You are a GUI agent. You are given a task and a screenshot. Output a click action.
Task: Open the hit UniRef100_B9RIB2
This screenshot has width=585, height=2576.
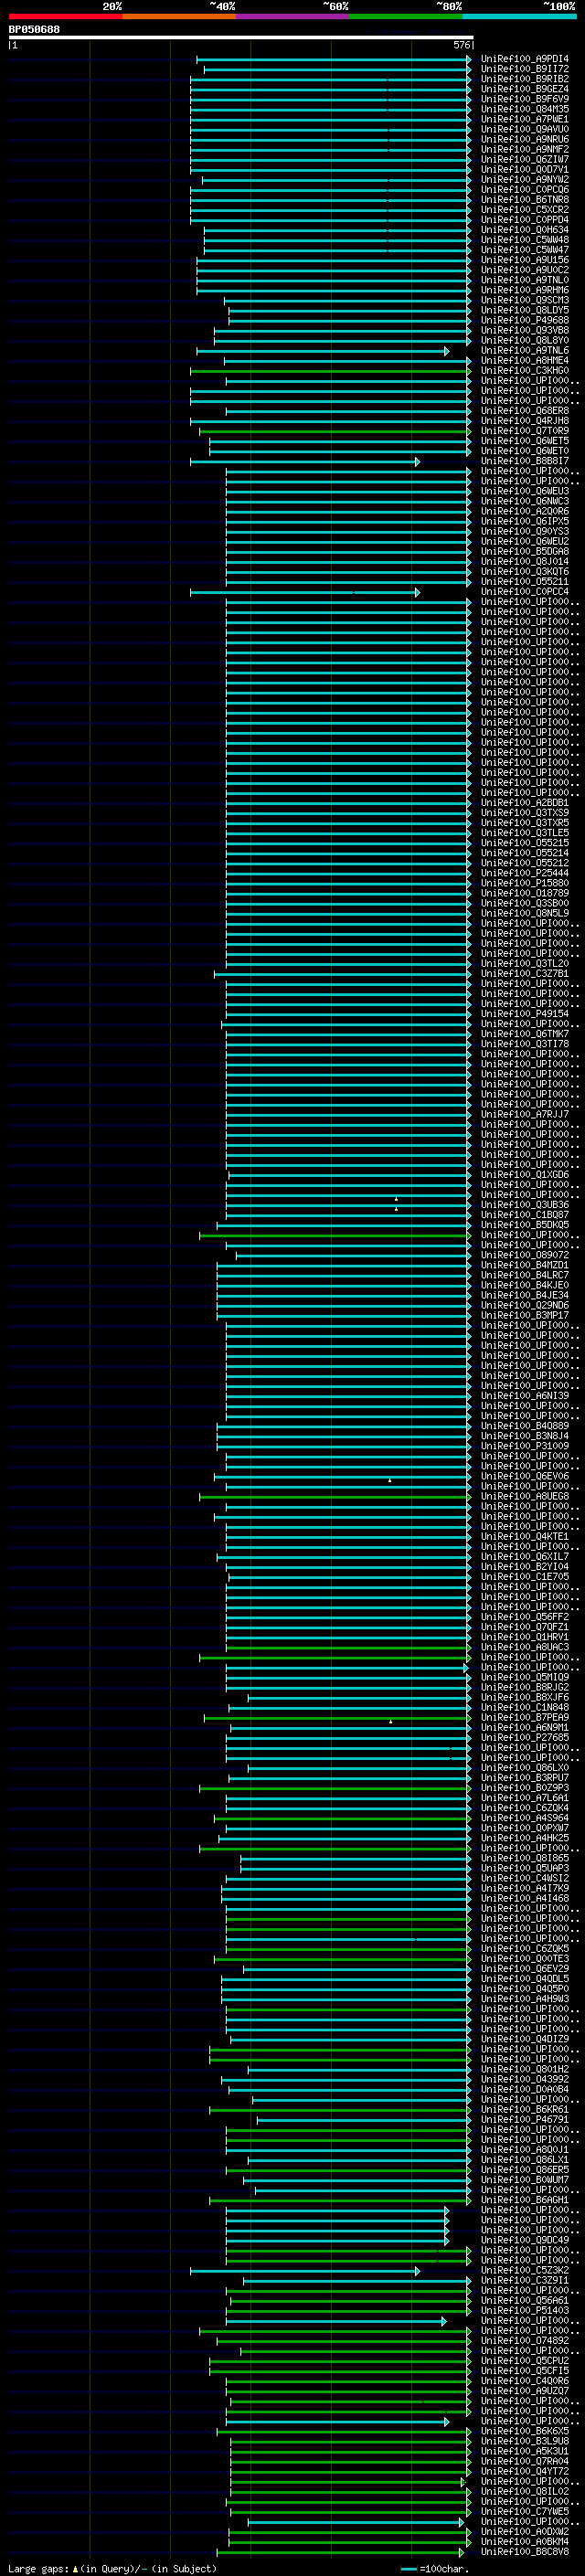(524, 79)
